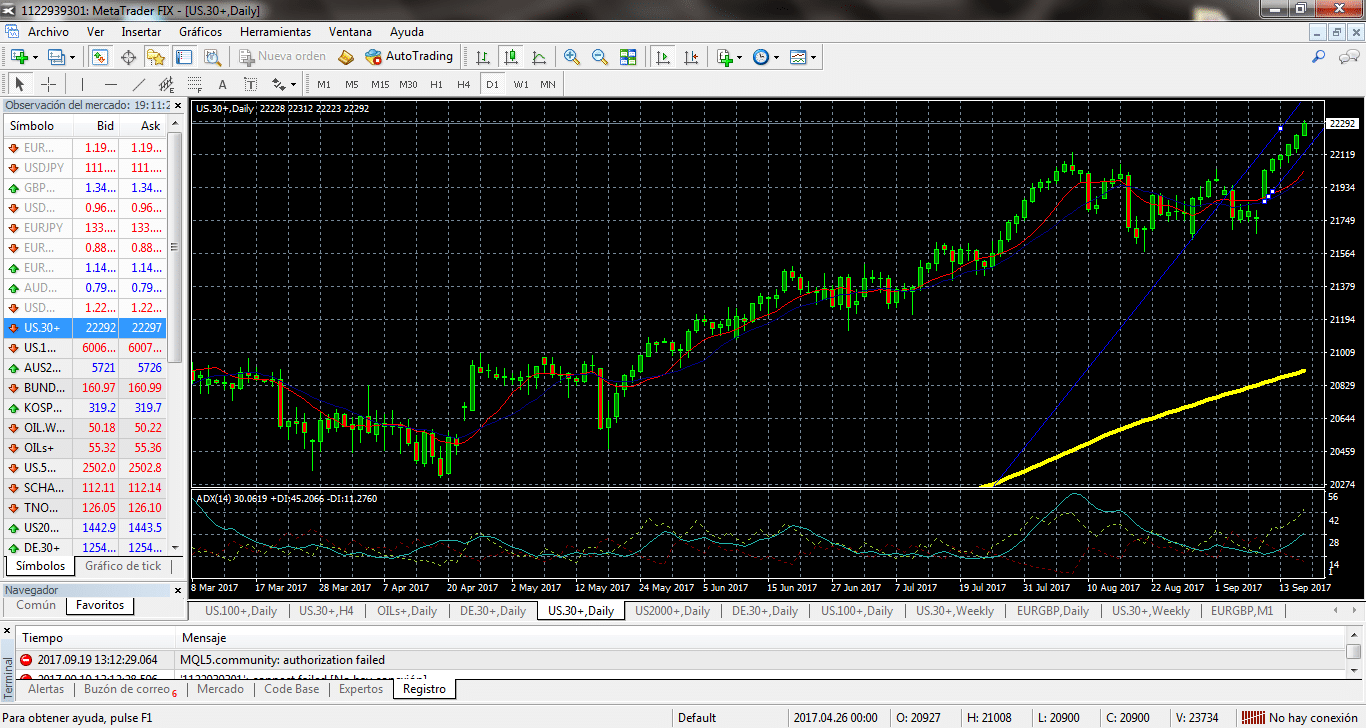Click the zoom in magnifier icon
The width and height of the screenshot is (1366, 728).
point(571,57)
